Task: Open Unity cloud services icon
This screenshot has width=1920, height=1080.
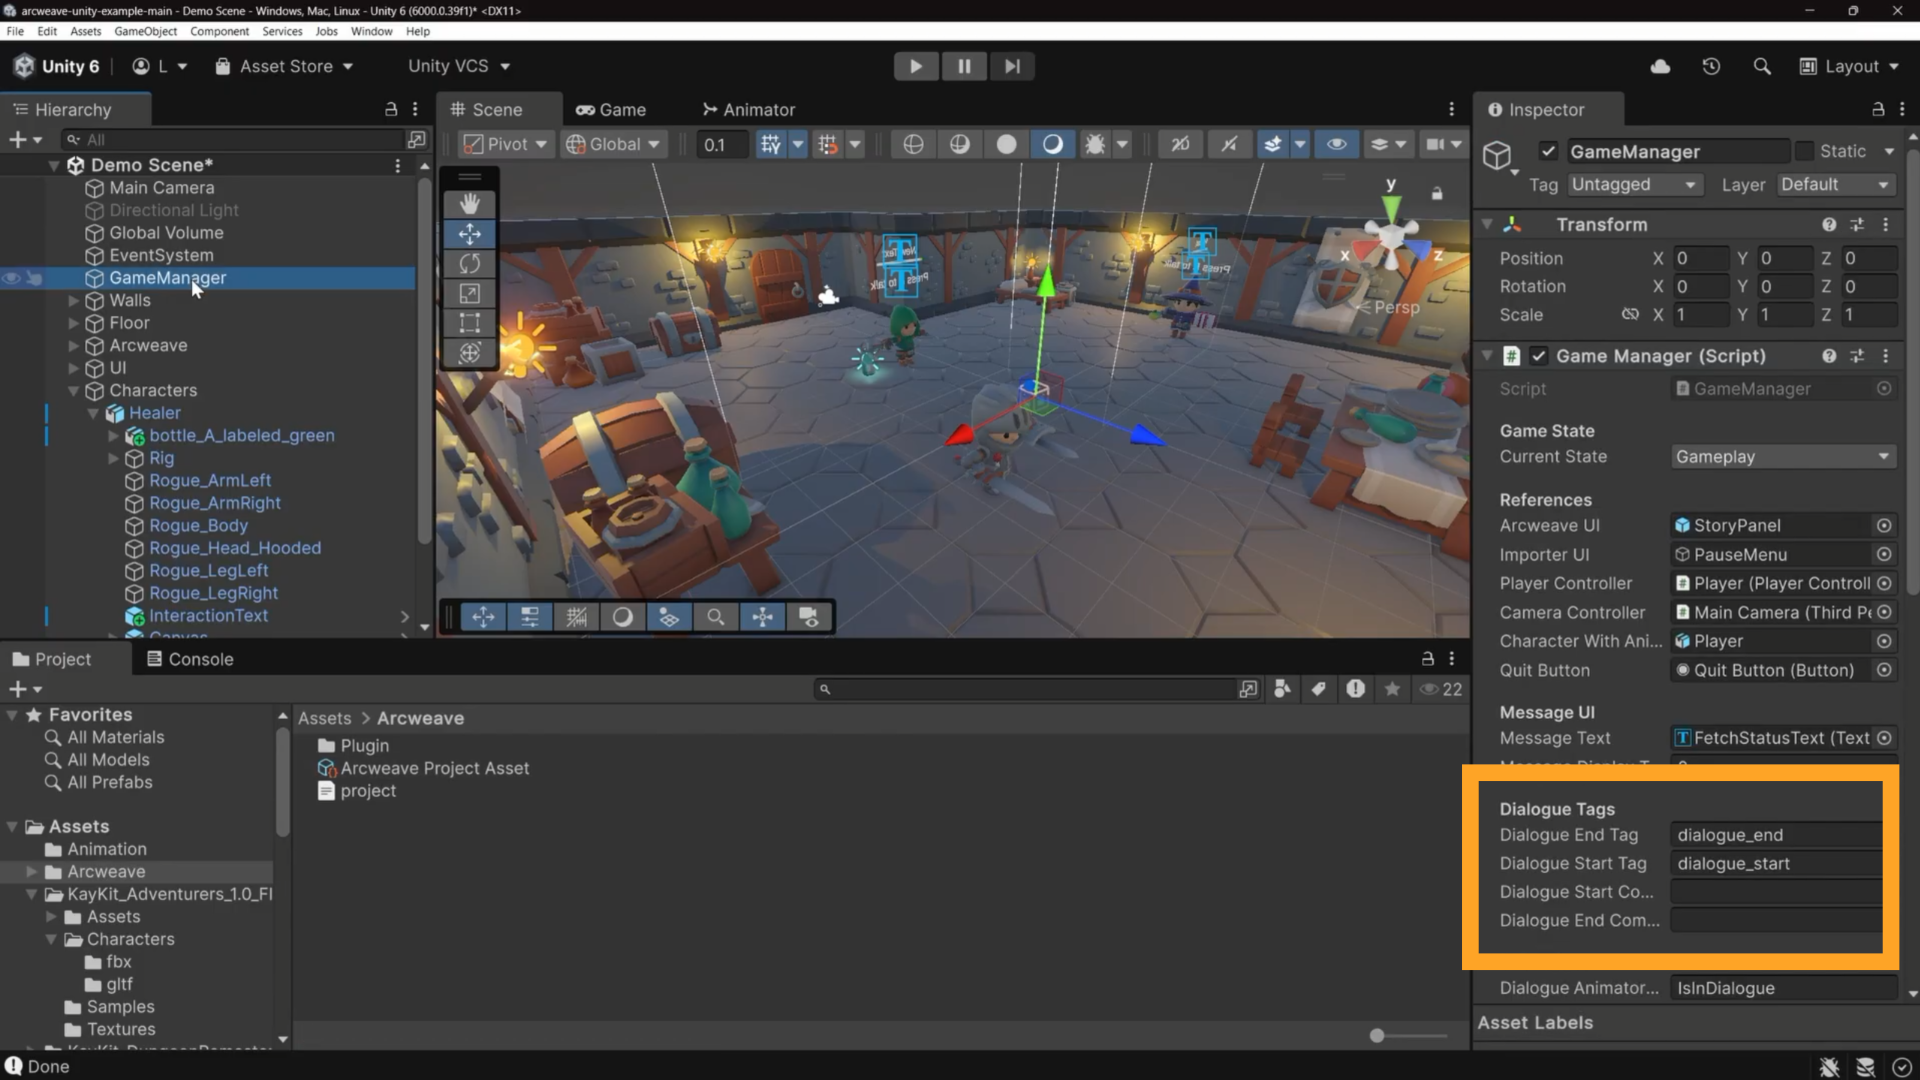Action: pos(1660,66)
